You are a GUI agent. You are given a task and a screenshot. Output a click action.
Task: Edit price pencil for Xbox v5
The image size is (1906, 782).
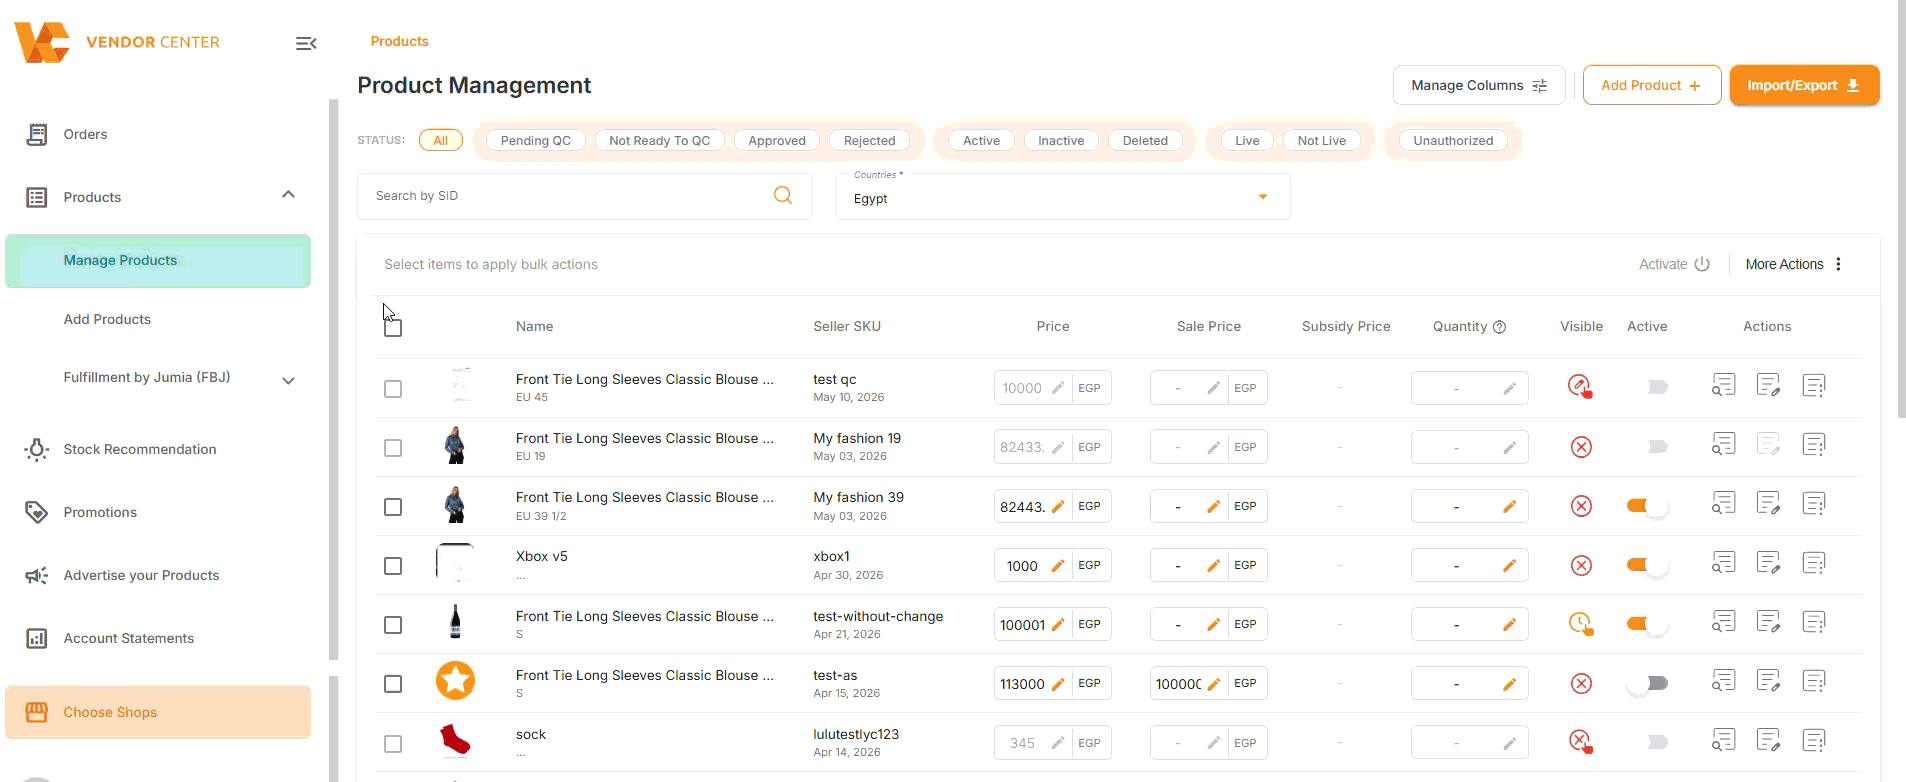pyautogui.click(x=1058, y=566)
